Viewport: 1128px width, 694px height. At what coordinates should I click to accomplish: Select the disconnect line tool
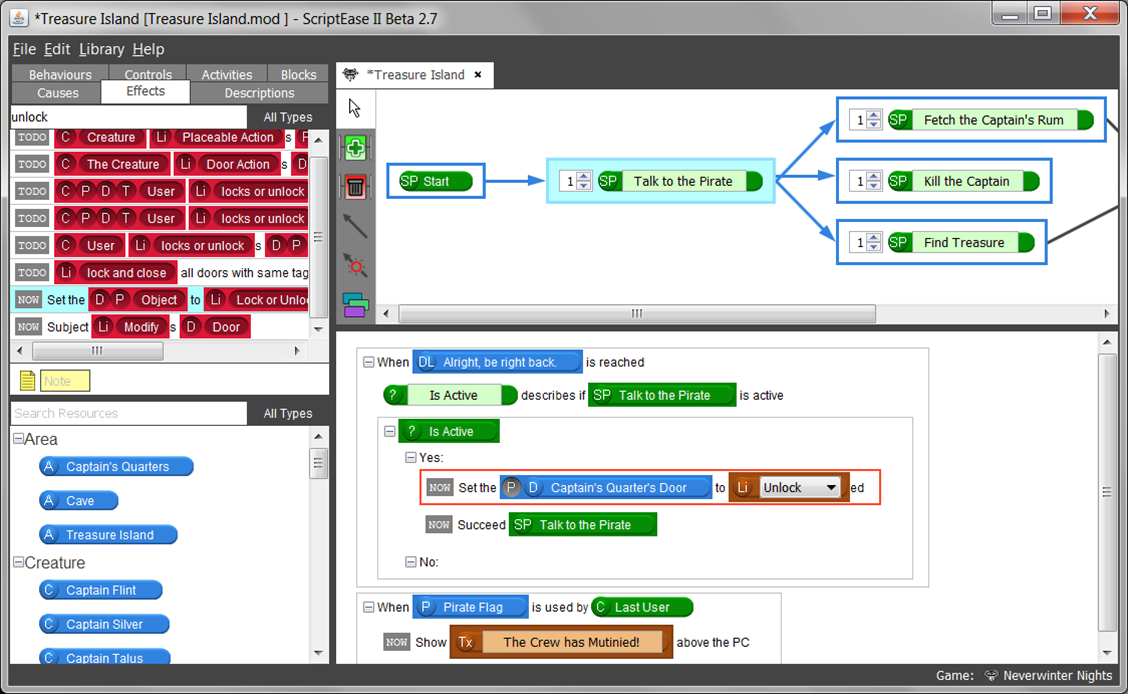pyautogui.click(x=355, y=266)
